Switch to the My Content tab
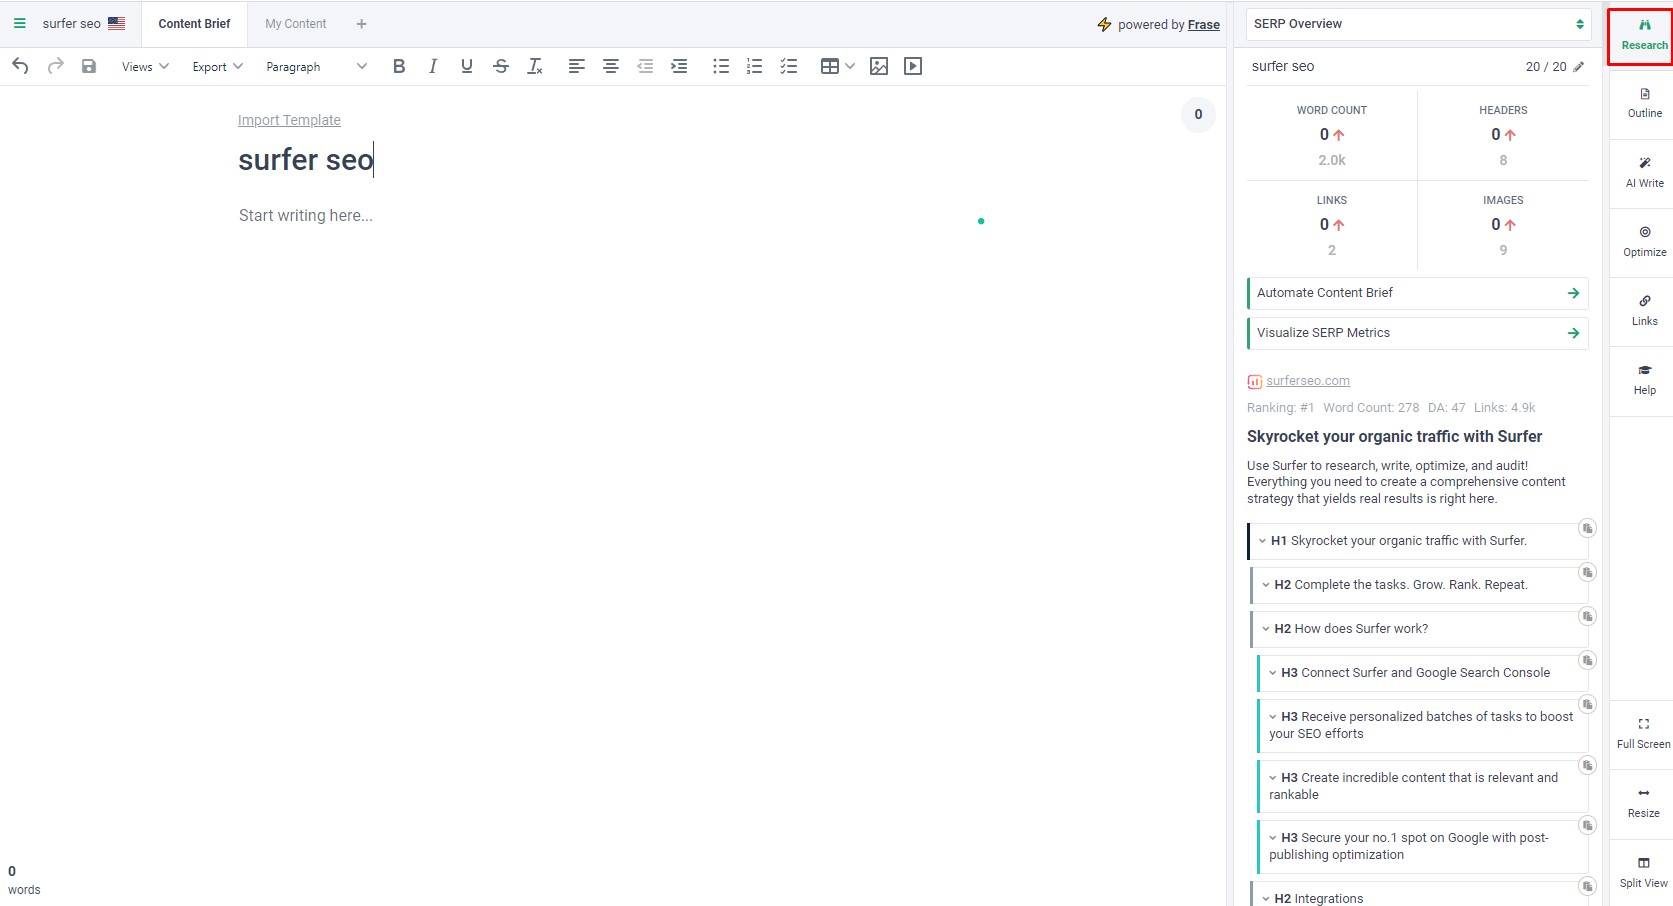1673x906 pixels. coord(296,24)
